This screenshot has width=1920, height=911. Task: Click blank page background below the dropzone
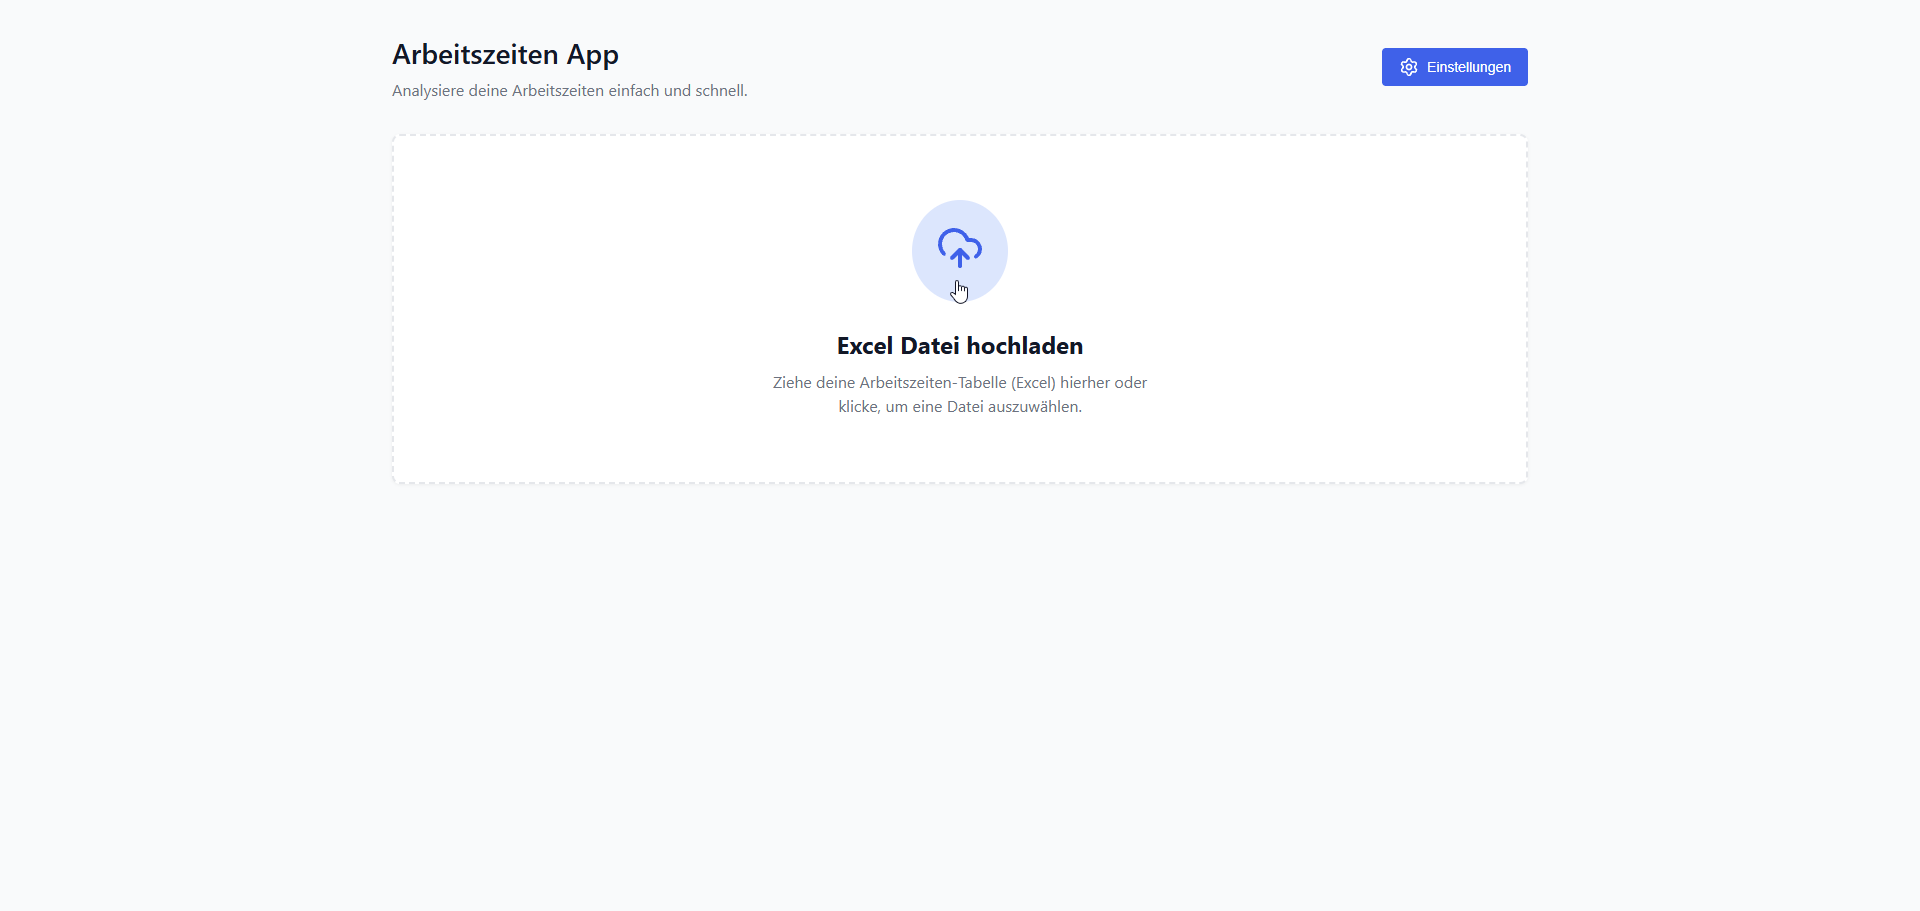pyautogui.click(x=960, y=700)
